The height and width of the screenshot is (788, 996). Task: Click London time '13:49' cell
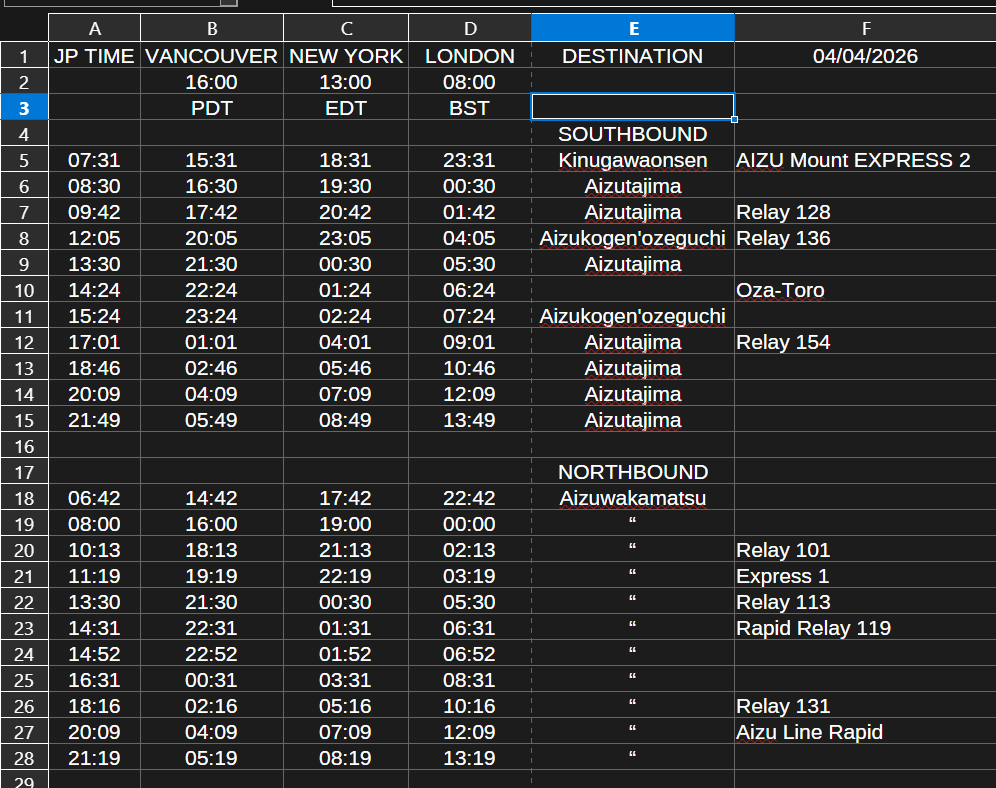pyautogui.click(x=470, y=420)
